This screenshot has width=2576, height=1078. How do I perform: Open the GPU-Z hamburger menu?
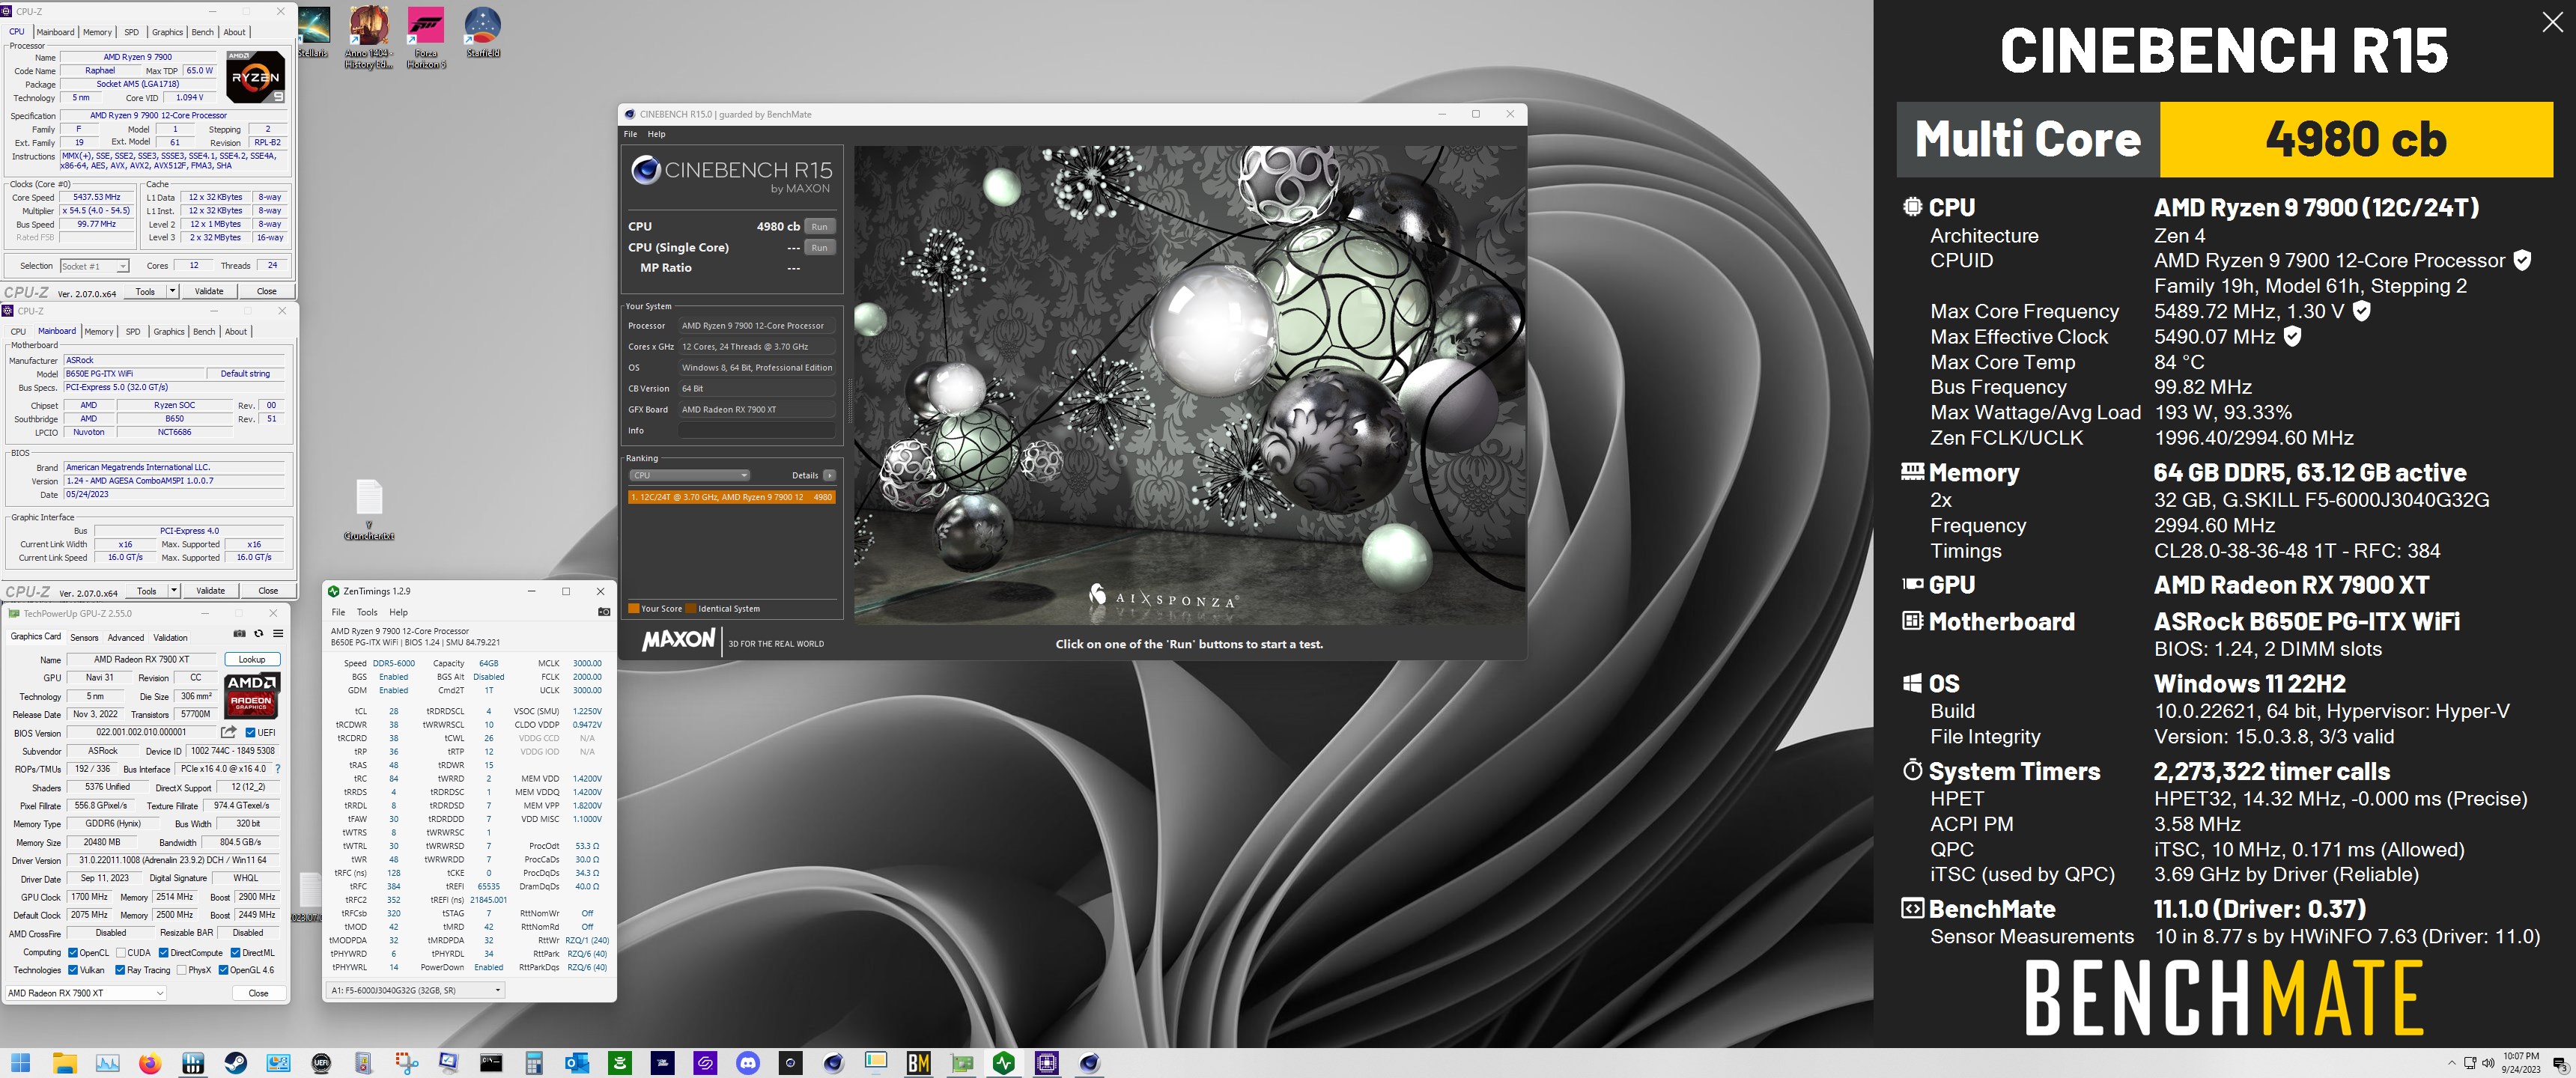[278, 633]
